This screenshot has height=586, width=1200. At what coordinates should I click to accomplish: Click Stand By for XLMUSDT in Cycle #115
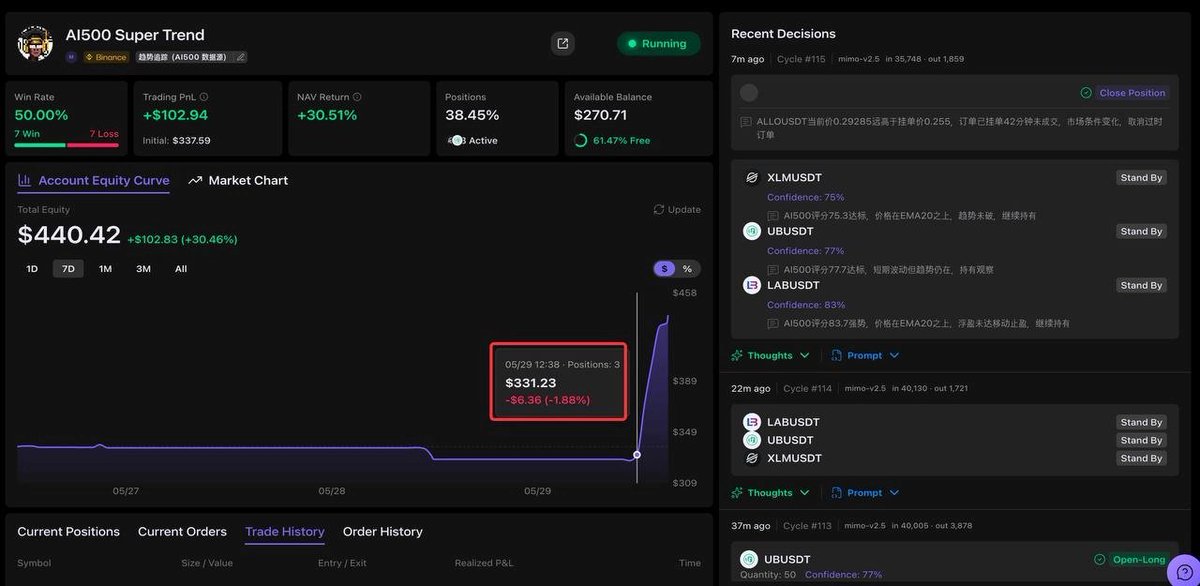click(1141, 178)
